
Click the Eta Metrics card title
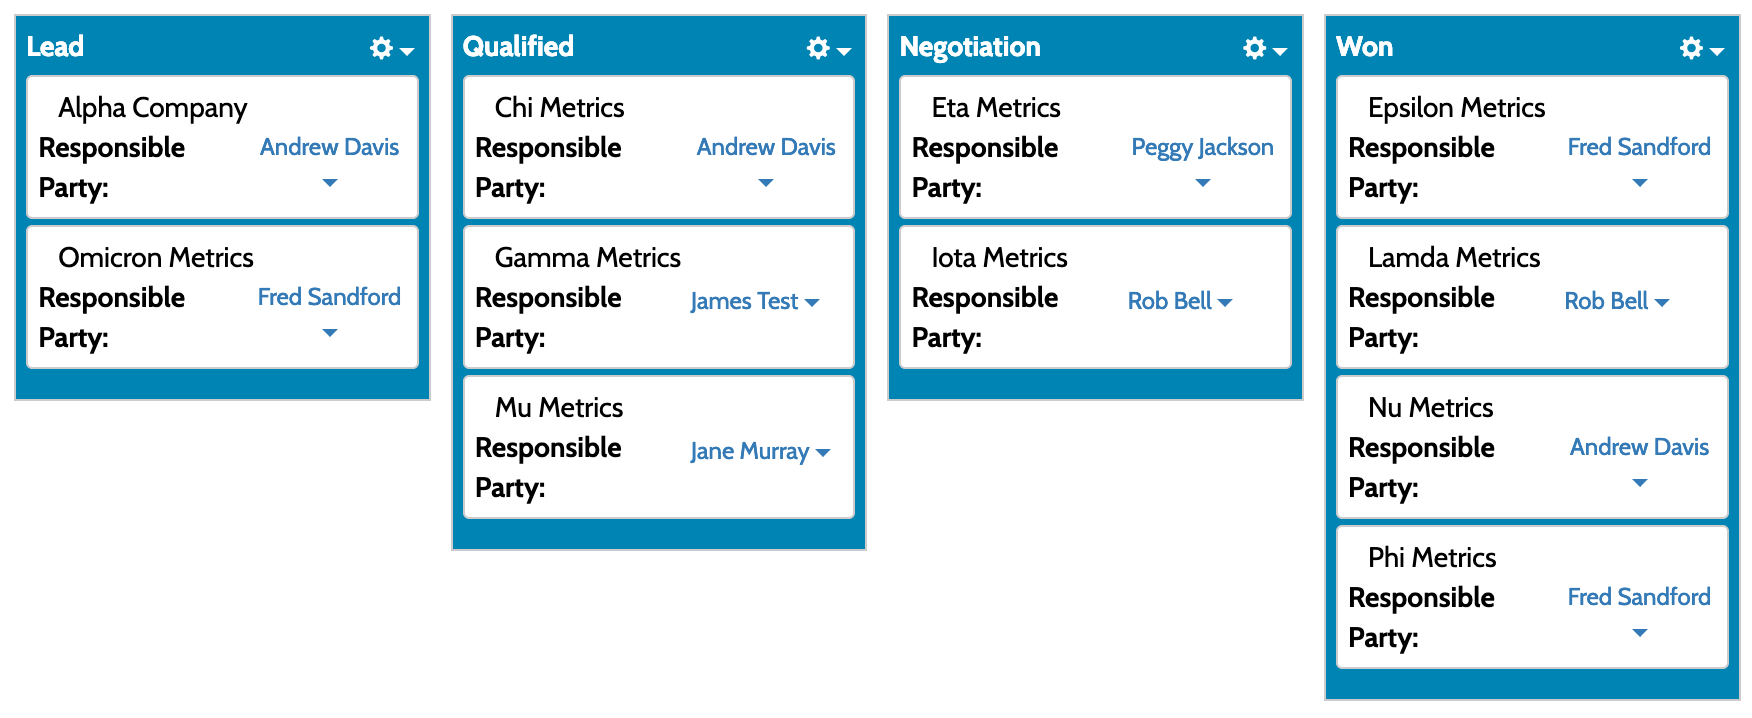(996, 108)
